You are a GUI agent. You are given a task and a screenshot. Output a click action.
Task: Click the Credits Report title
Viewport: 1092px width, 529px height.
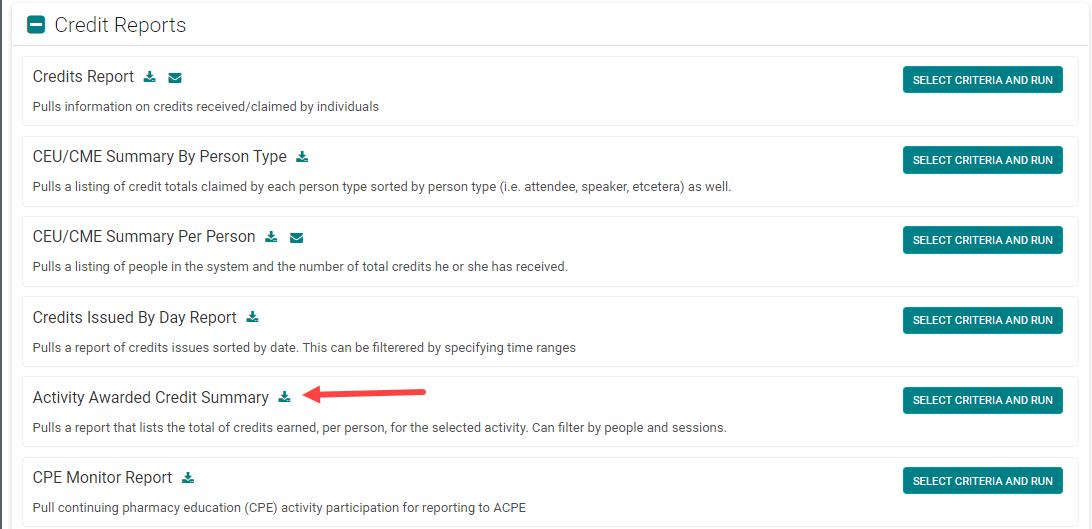point(83,77)
